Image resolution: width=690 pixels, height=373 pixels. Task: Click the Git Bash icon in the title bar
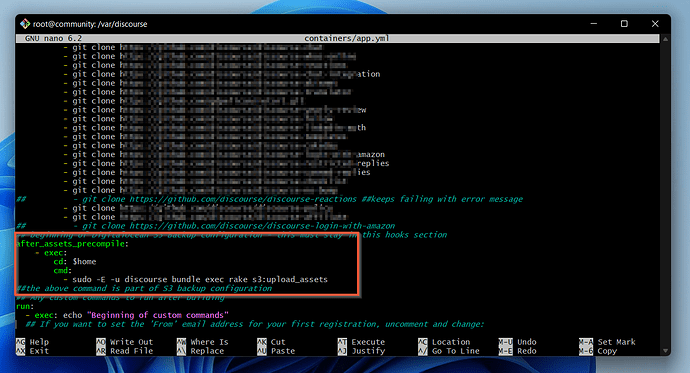25,24
